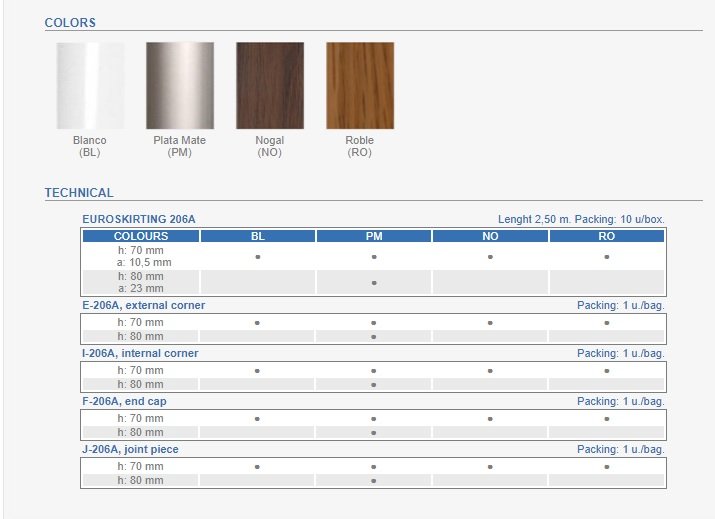The image size is (715, 519).
Task: Select the PM column header
Action: point(373,236)
